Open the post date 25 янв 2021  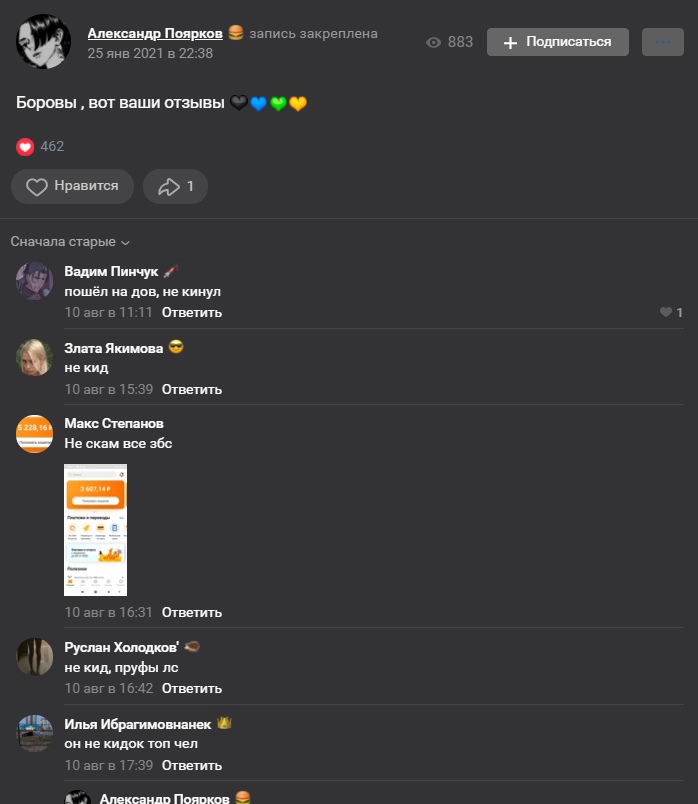pyautogui.click(x=150, y=53)
